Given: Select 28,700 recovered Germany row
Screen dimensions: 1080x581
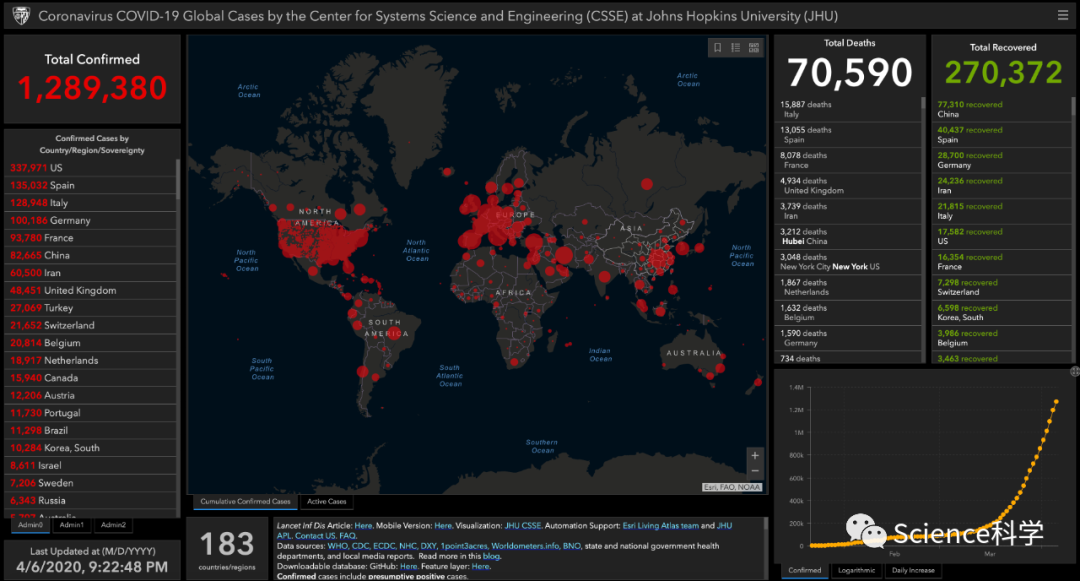Looking at the screenshot, I should pos(1001,160).
